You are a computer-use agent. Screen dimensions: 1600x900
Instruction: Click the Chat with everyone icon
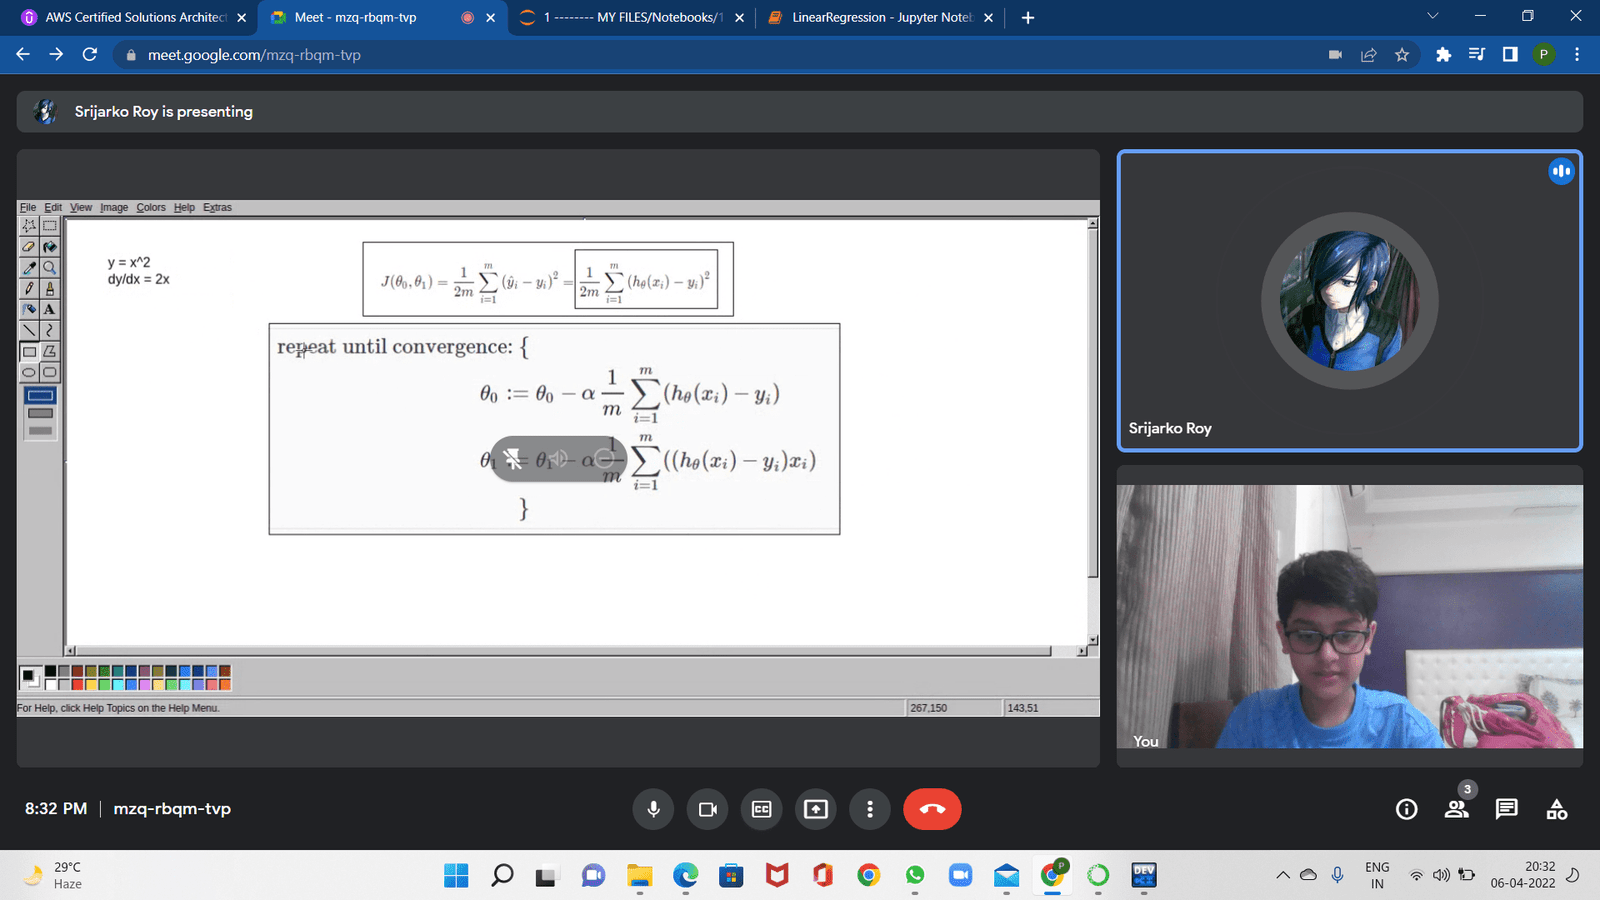click(1506, 809)
